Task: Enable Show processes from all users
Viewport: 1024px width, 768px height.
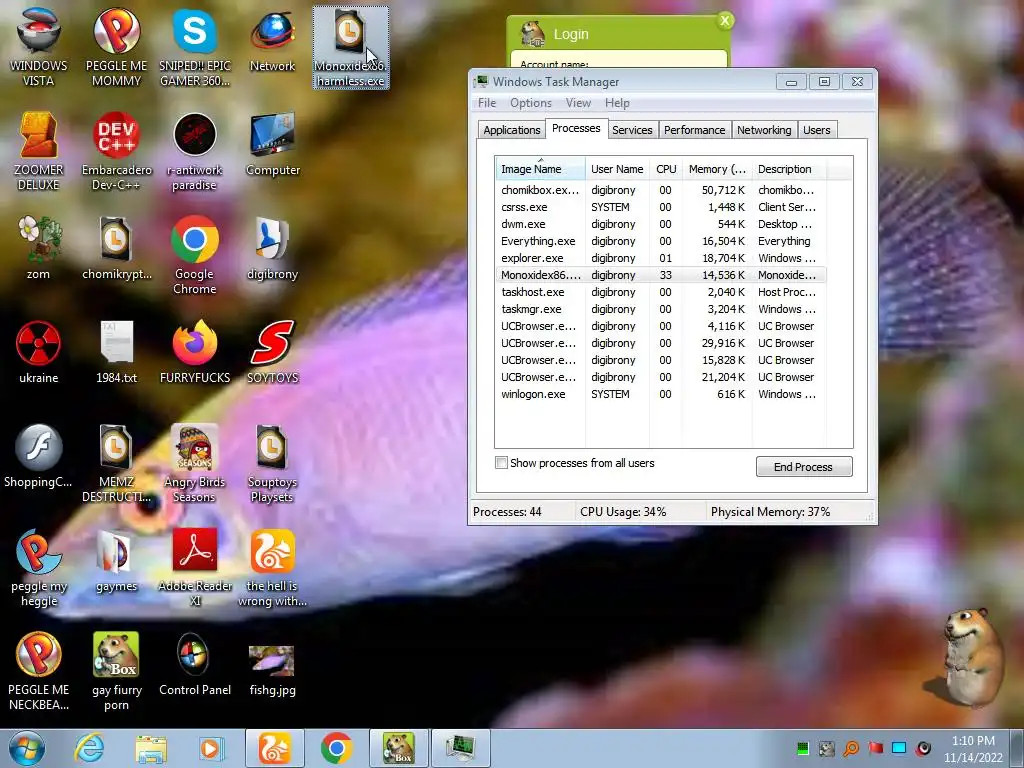Action: (x=502, y=463)
